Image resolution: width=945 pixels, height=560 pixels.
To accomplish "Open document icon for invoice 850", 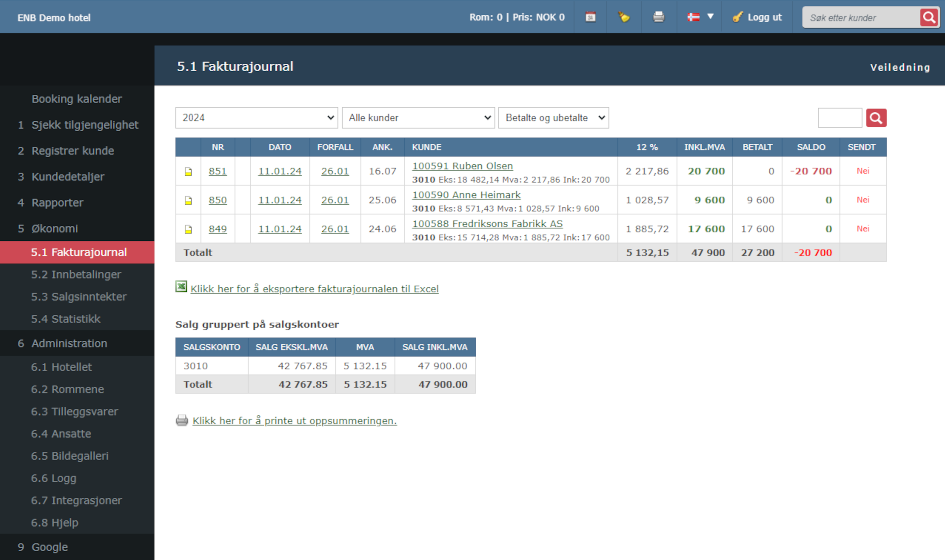I will click(x=188, y=201).
